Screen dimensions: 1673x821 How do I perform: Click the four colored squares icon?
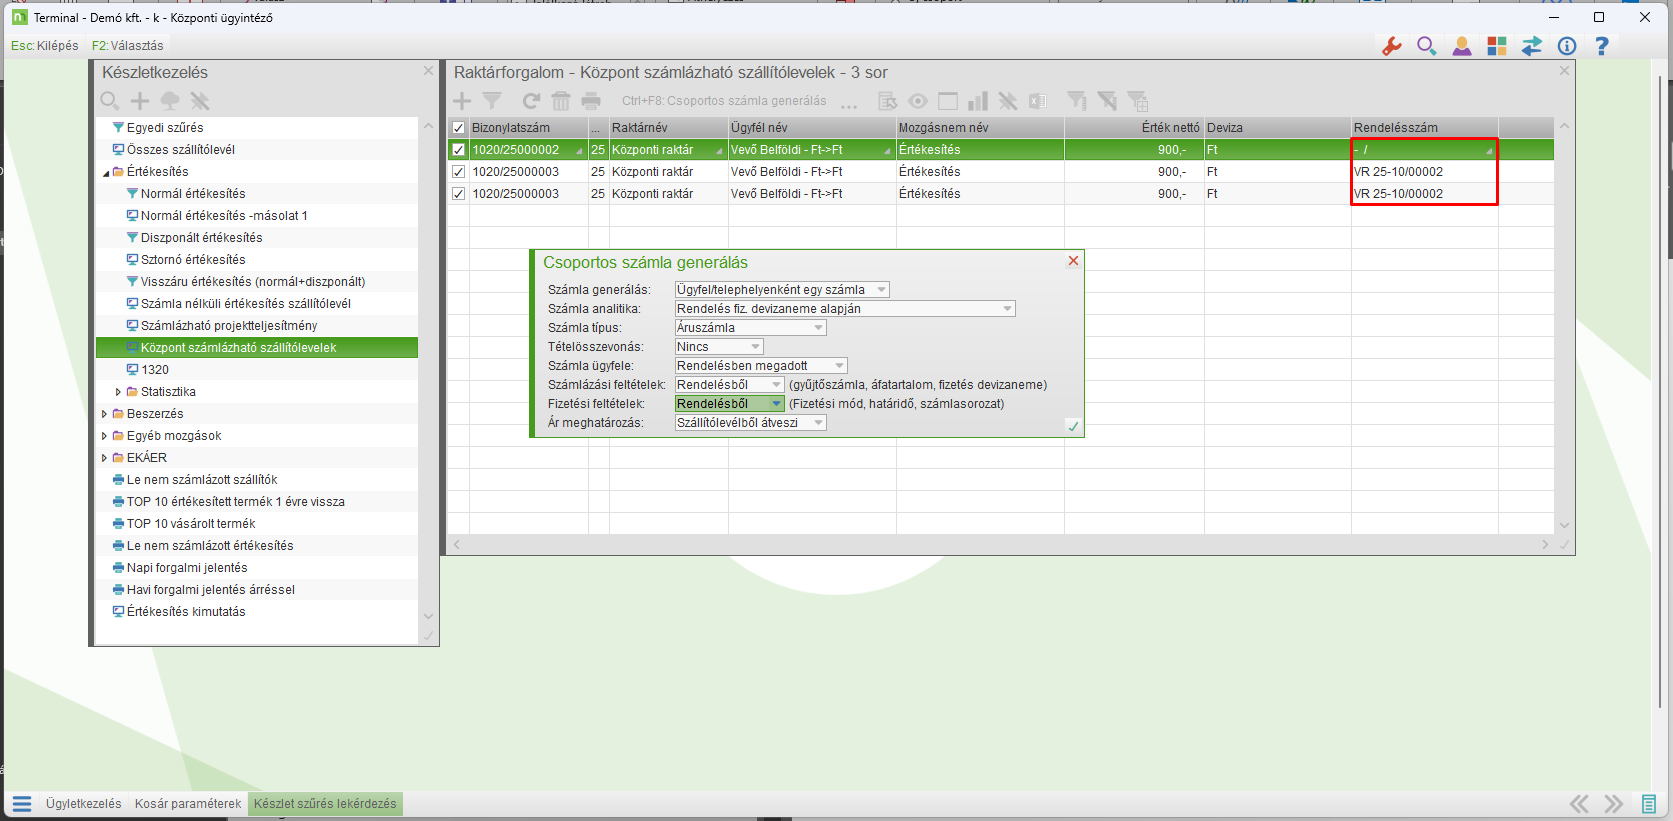point(1497,46)
